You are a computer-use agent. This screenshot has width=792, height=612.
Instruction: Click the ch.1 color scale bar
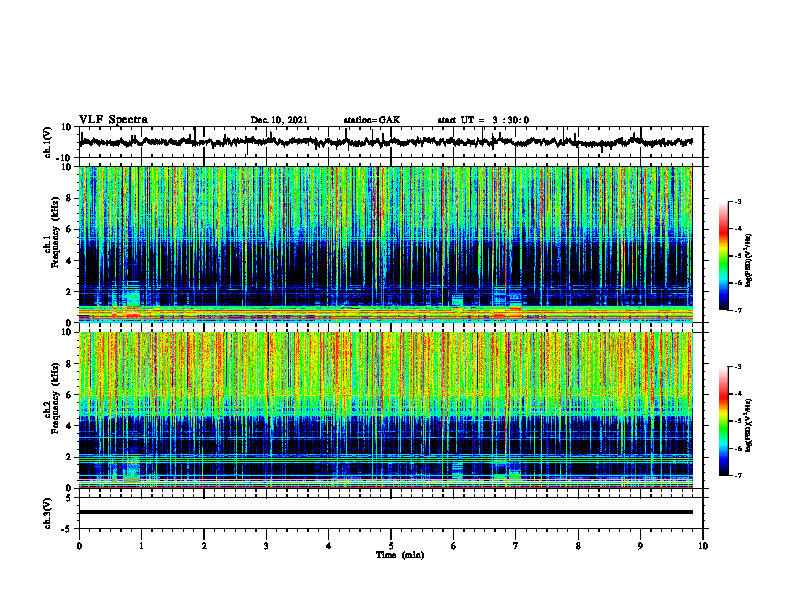pyautogui.click(x=724, y=256)
